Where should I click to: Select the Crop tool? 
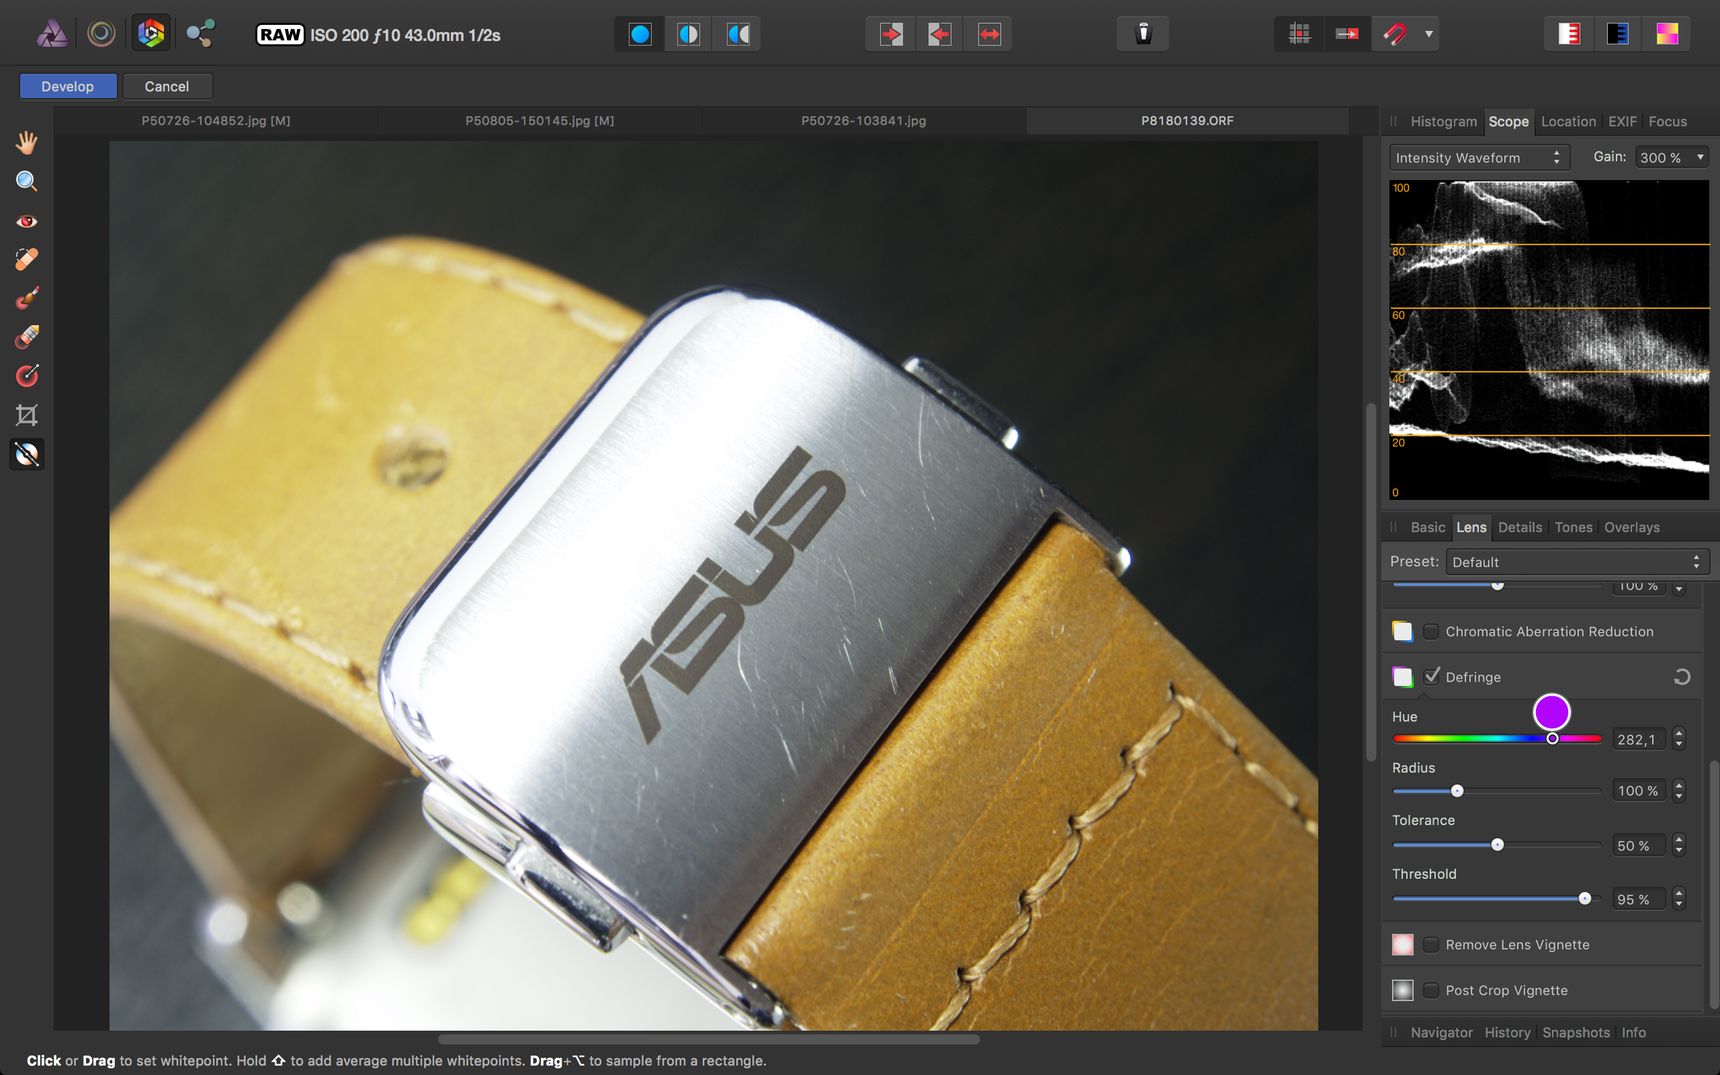[27, 415]
